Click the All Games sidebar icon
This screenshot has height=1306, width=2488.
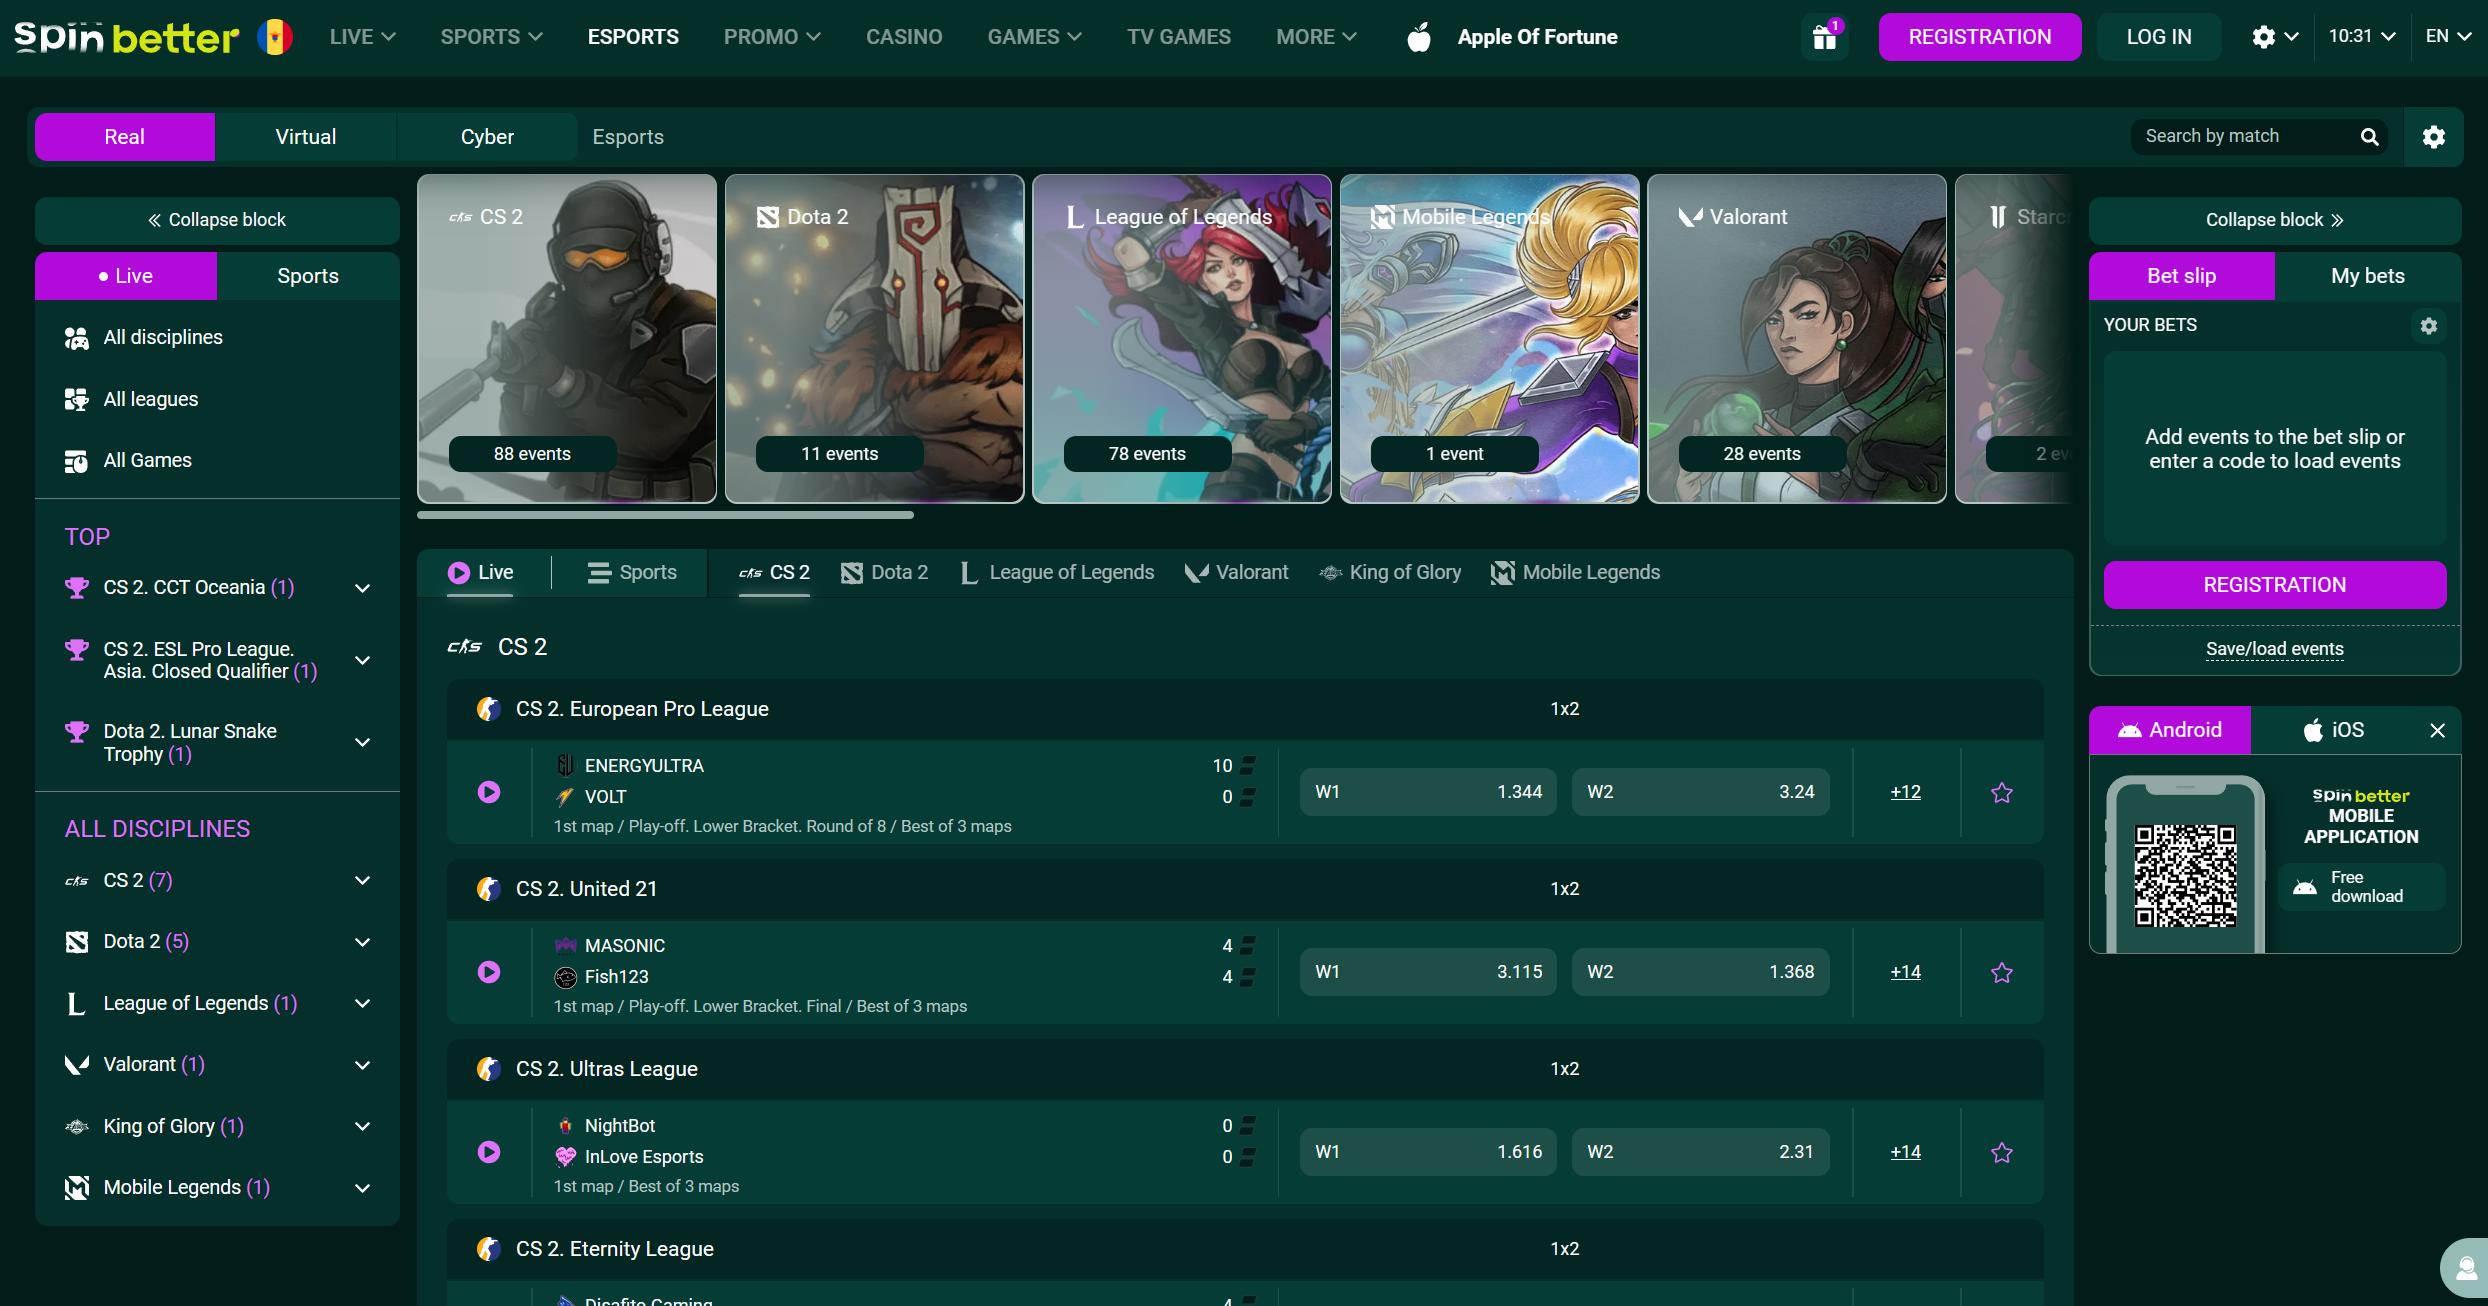pos(76,461)
